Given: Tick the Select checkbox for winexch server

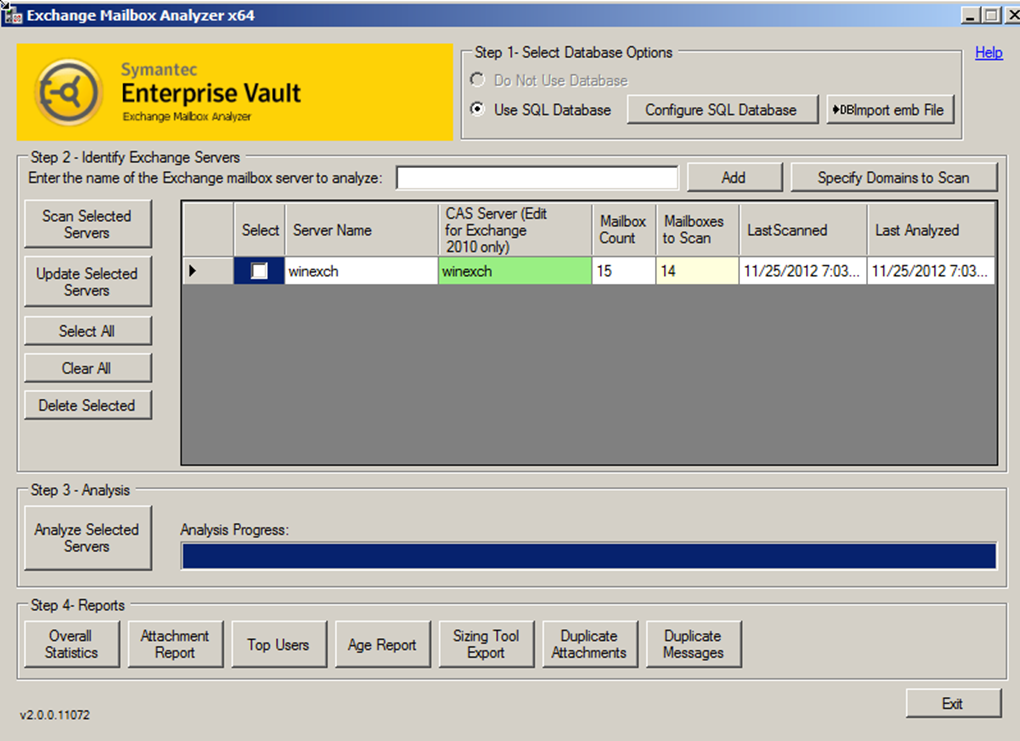Looking at the screenshot, I should pos(259,271).
